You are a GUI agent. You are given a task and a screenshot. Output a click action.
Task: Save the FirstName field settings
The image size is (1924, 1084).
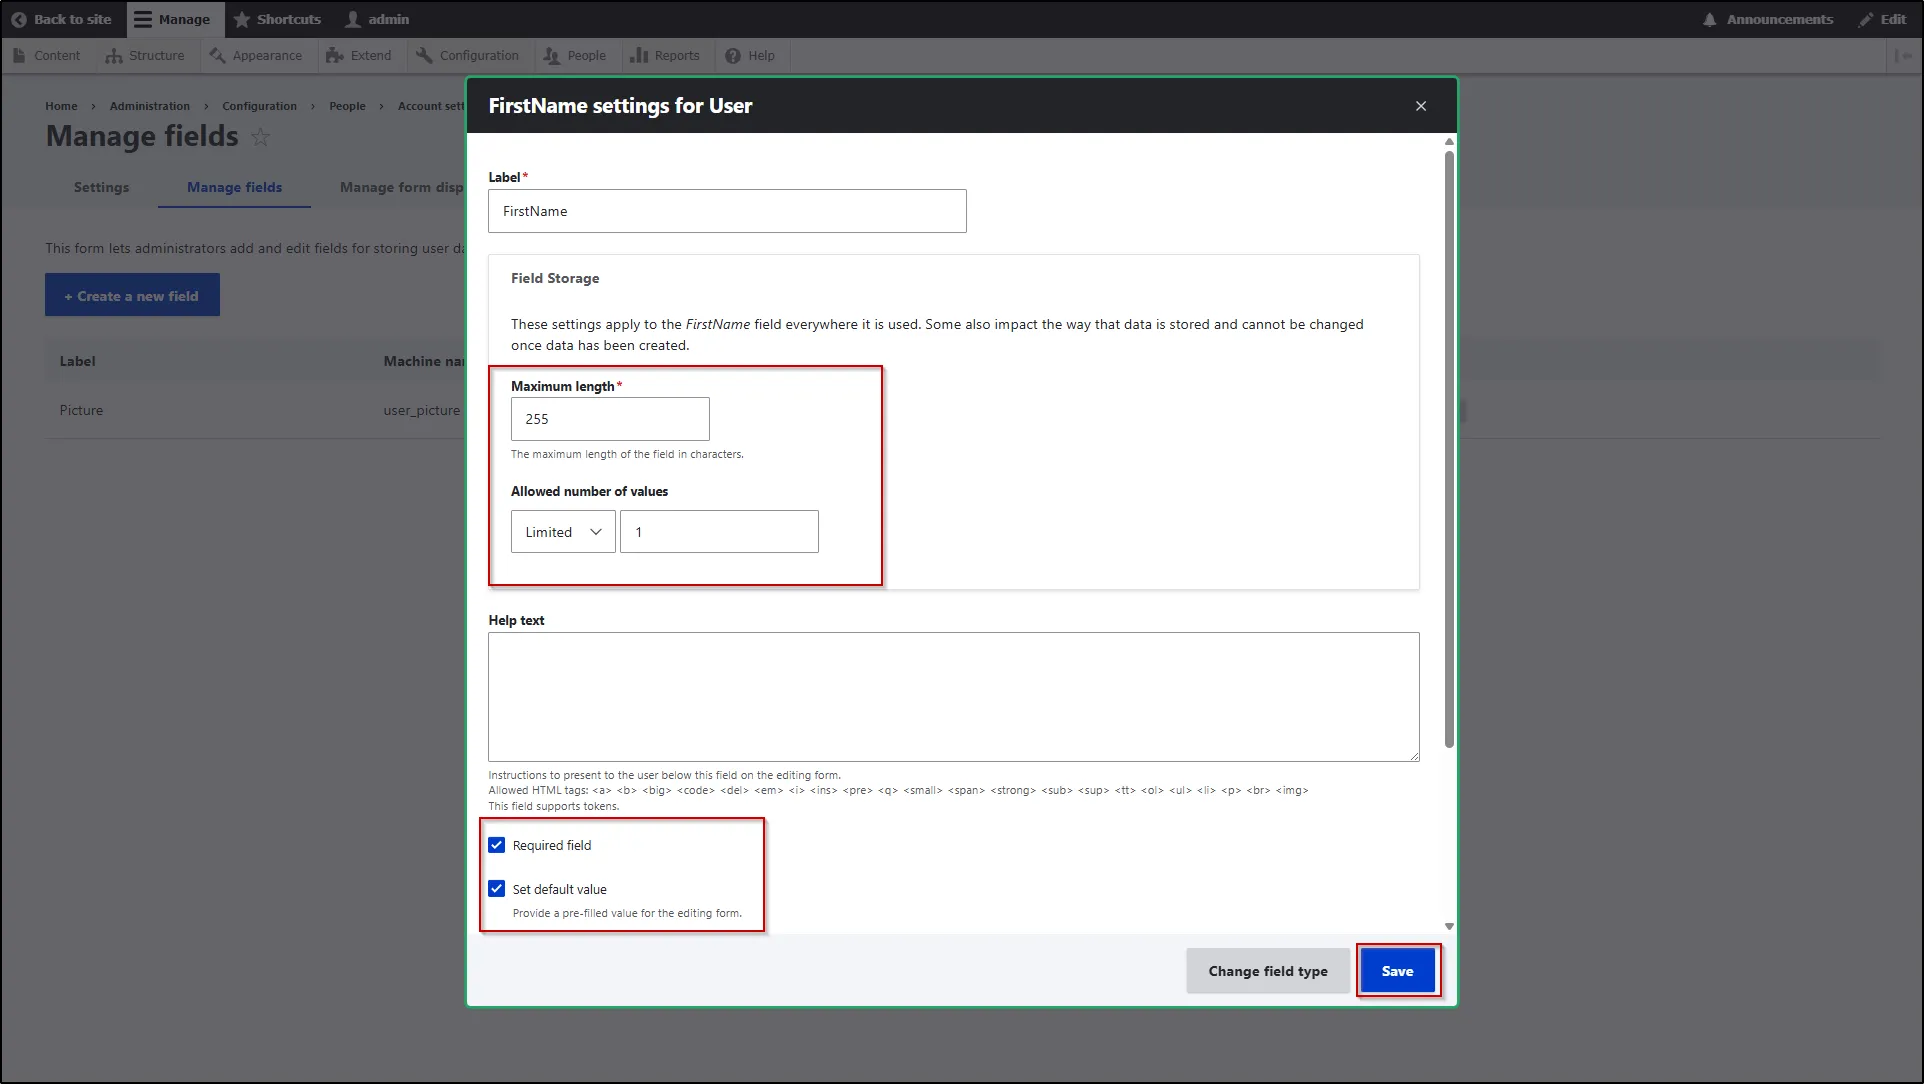1397,970
